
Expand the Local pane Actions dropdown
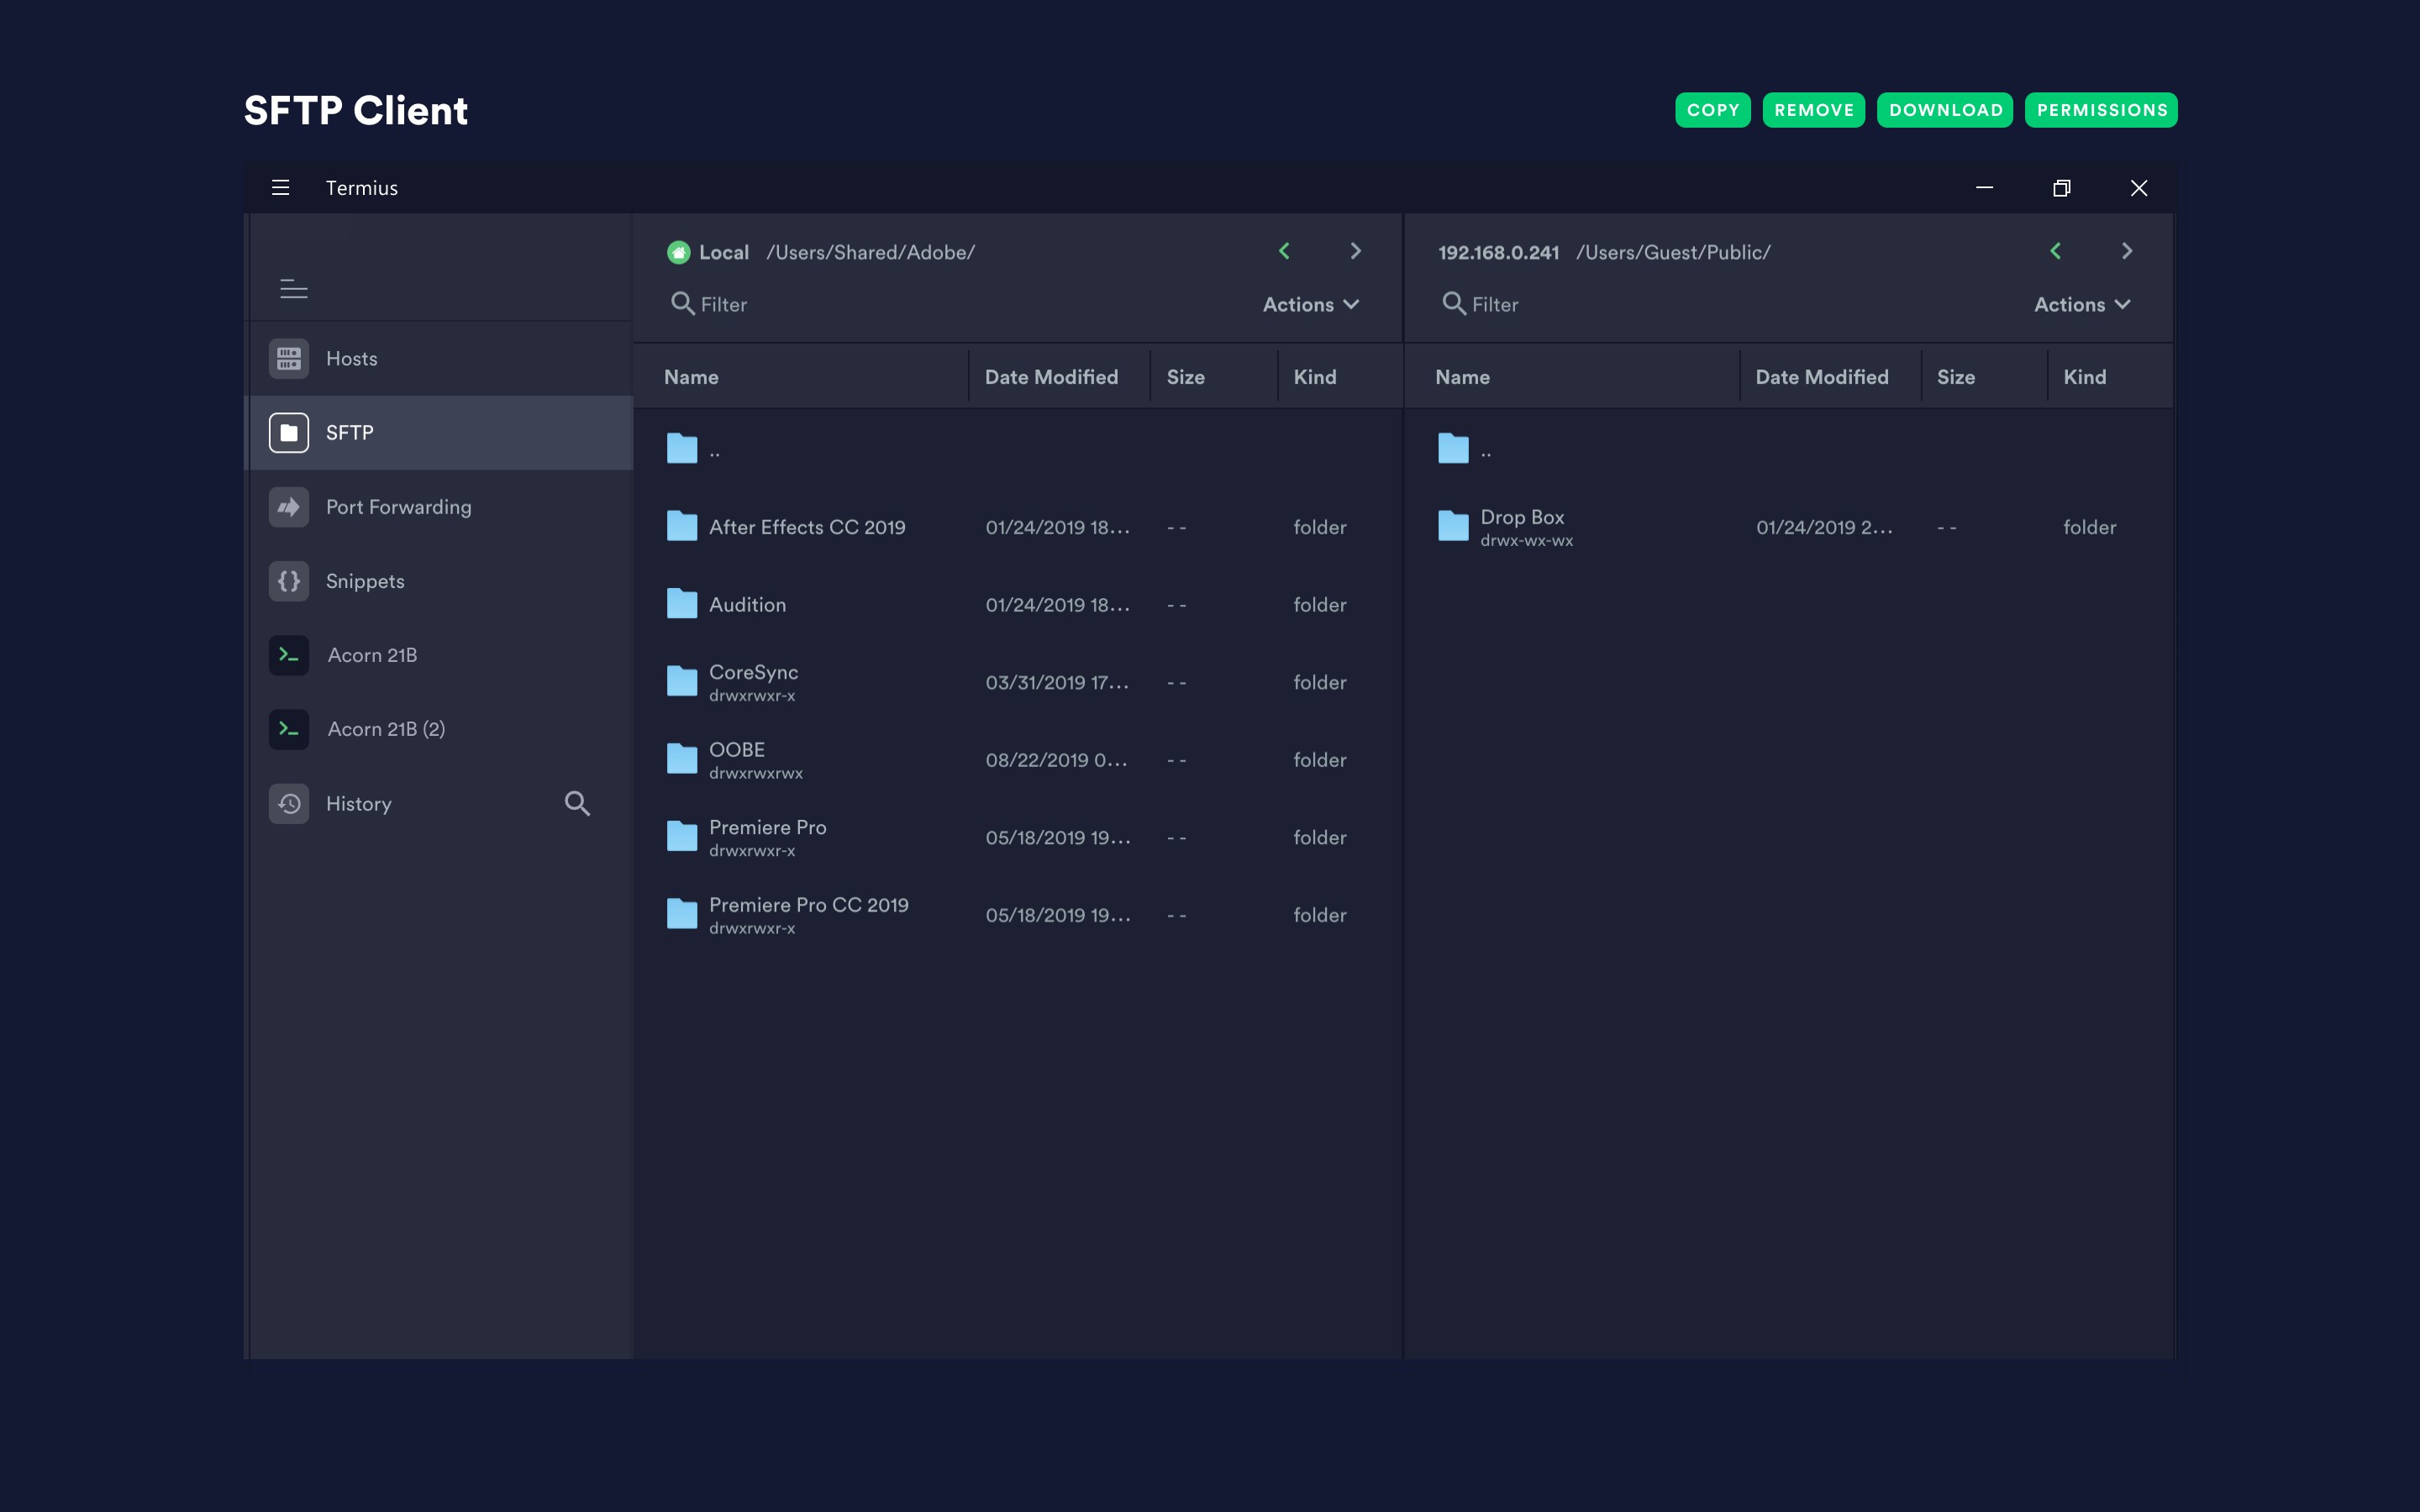pos(1310,304)
